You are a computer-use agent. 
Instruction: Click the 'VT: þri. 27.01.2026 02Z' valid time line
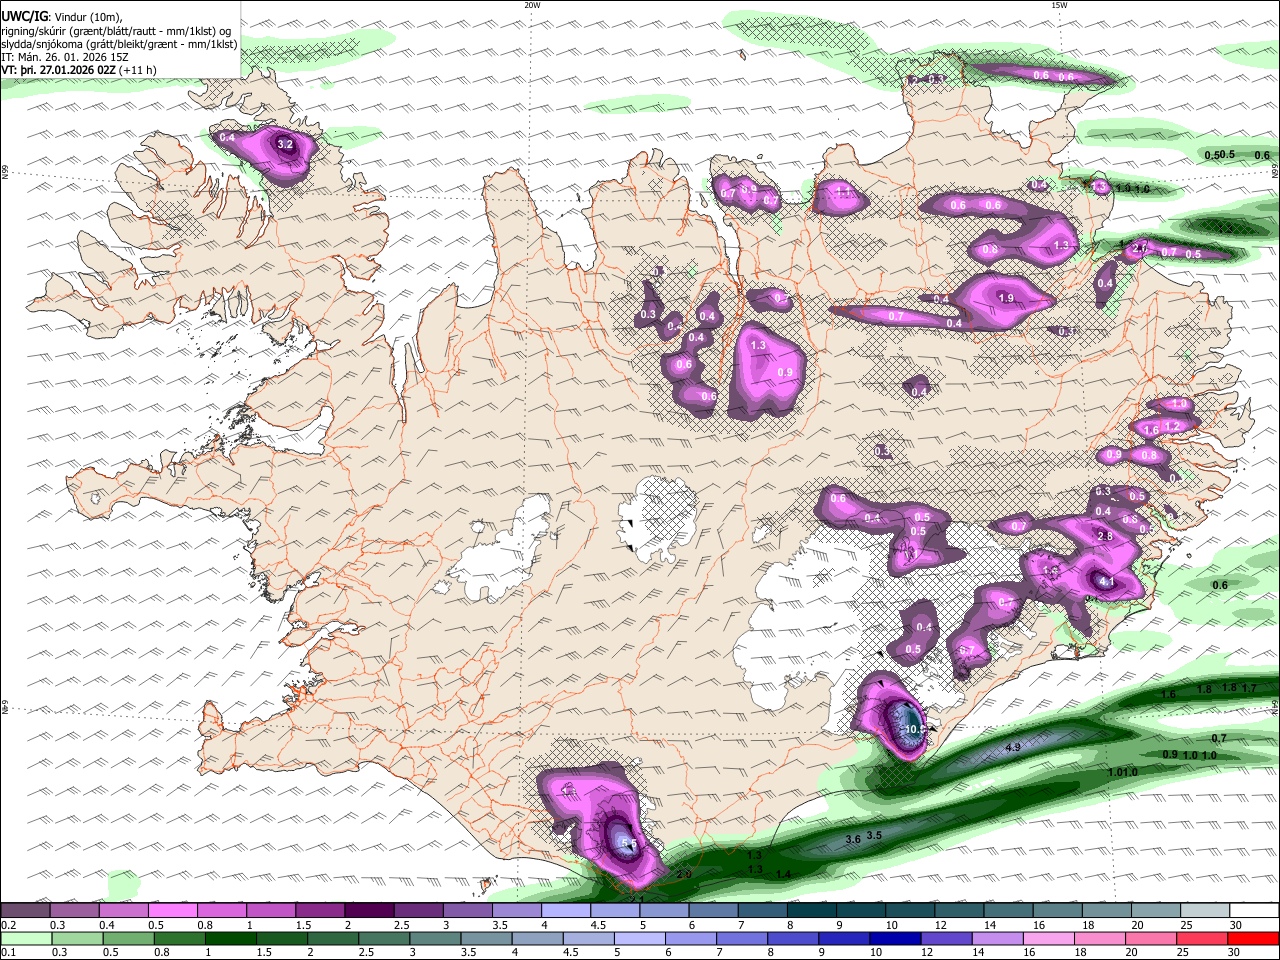click(59, 70)
